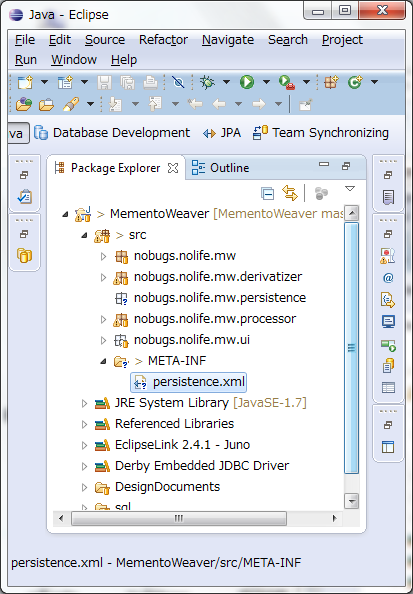Click the green Run button

(247, 82)
